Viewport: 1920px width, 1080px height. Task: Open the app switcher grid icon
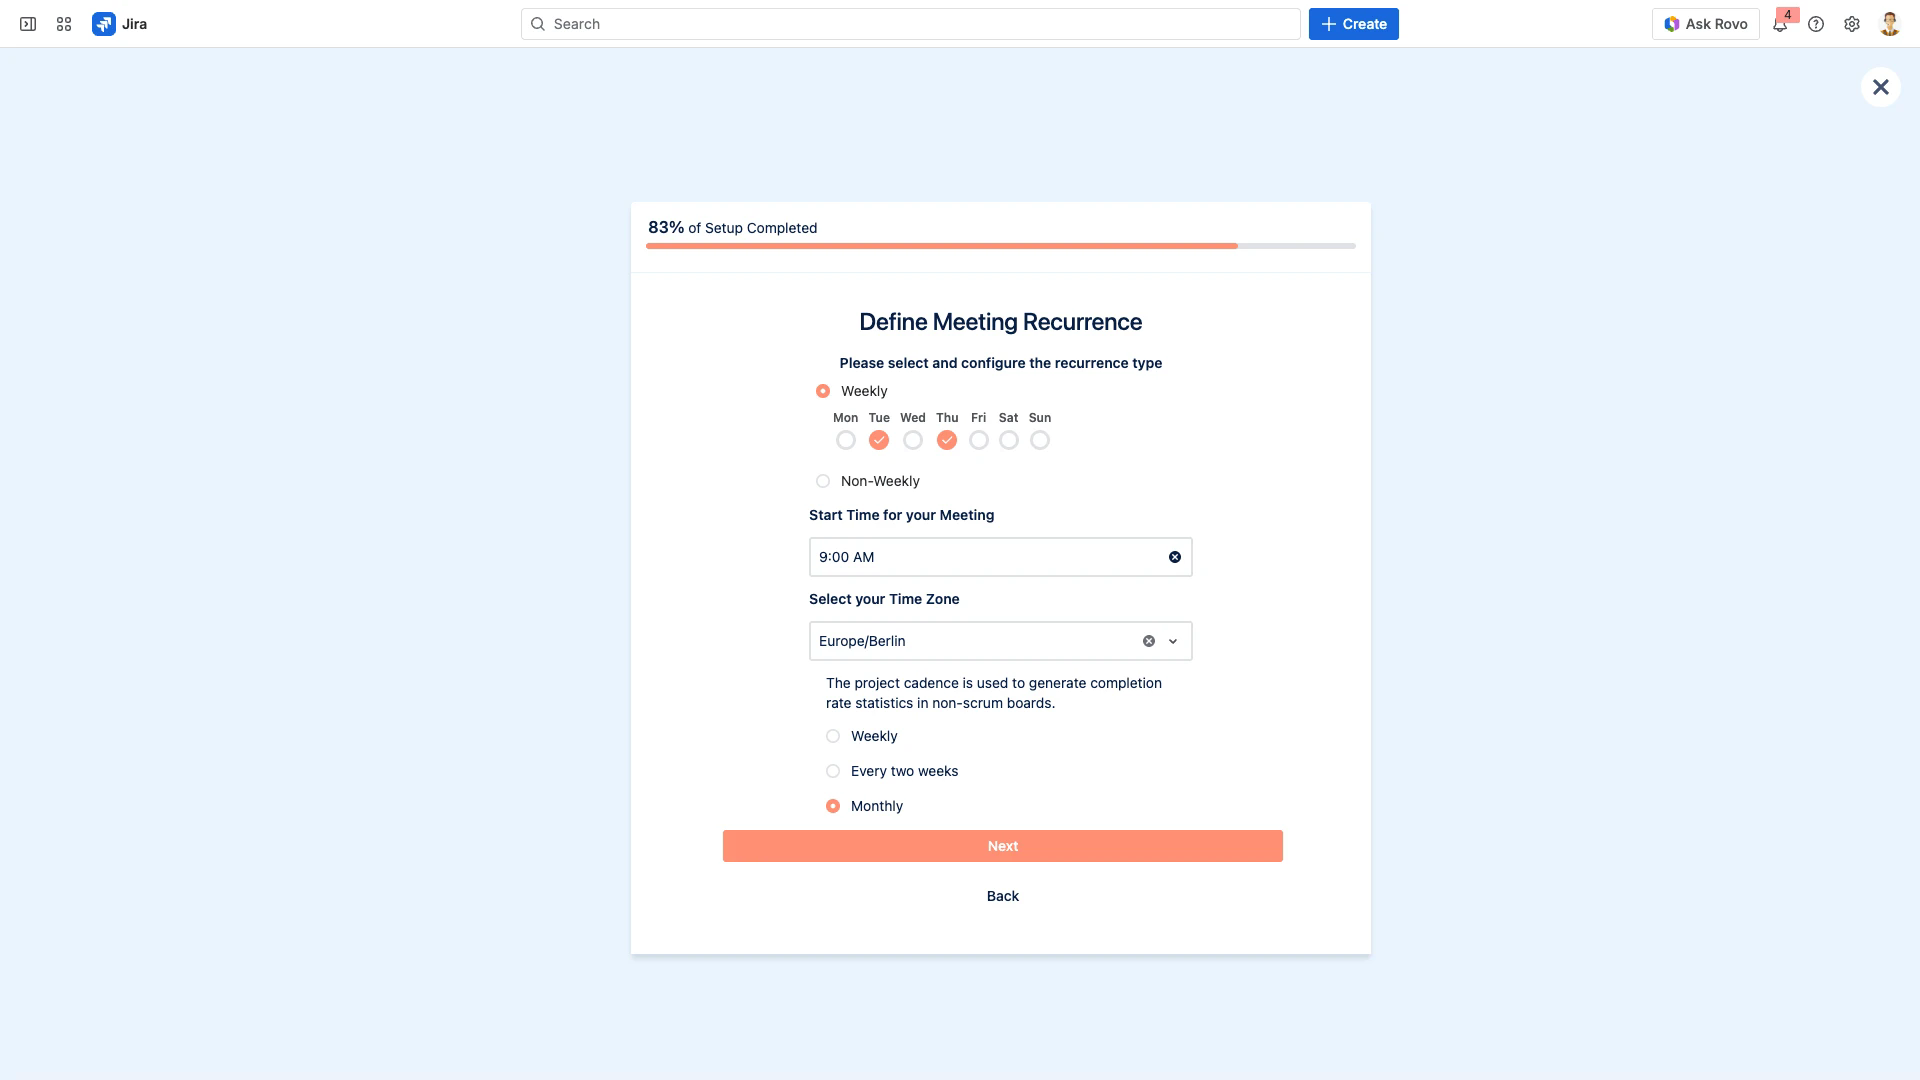[x=63, y=23]
